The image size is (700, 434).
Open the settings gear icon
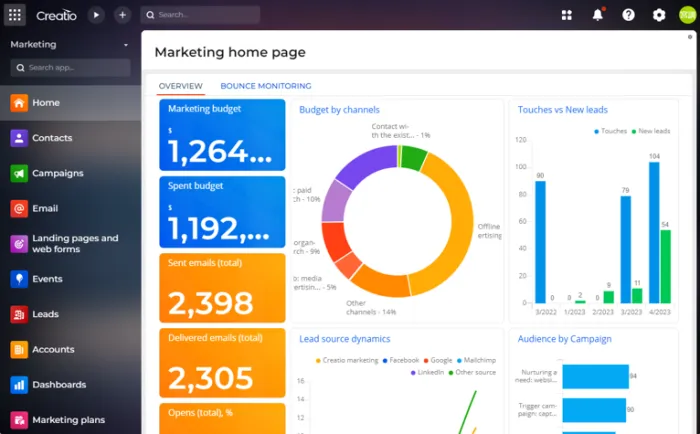[x=659, y=15]
